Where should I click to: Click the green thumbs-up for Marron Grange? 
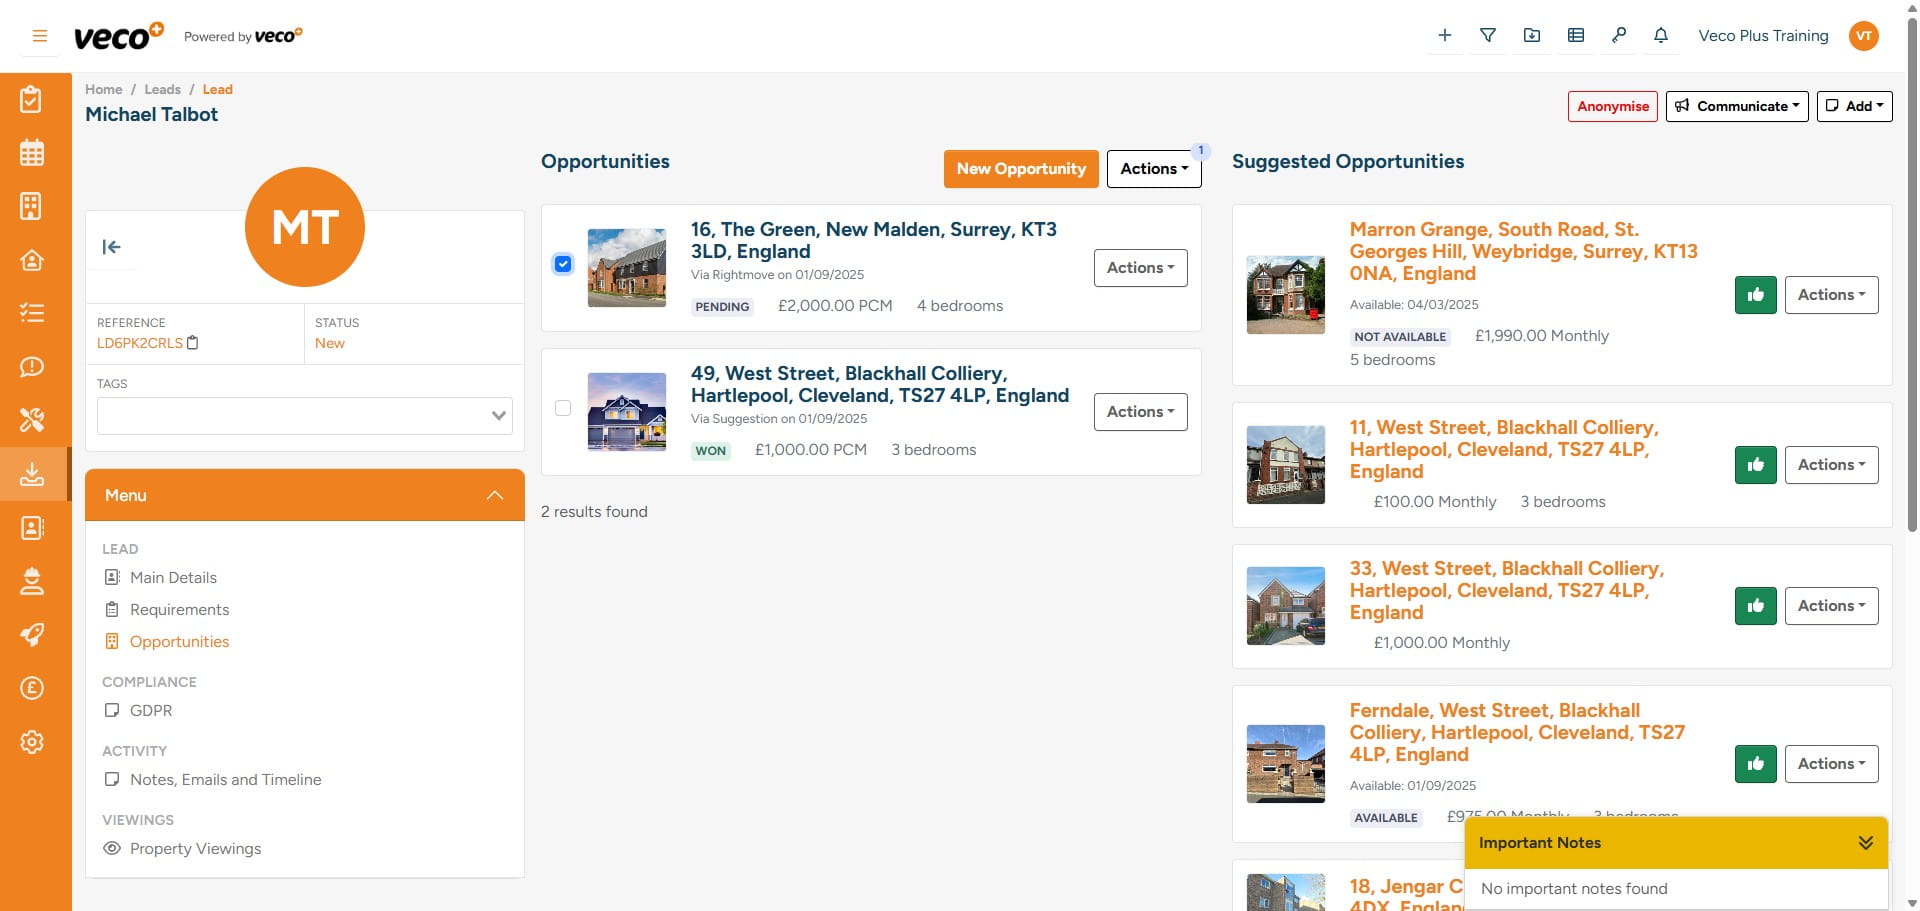pyautogui.click(x=1755, y=294)
